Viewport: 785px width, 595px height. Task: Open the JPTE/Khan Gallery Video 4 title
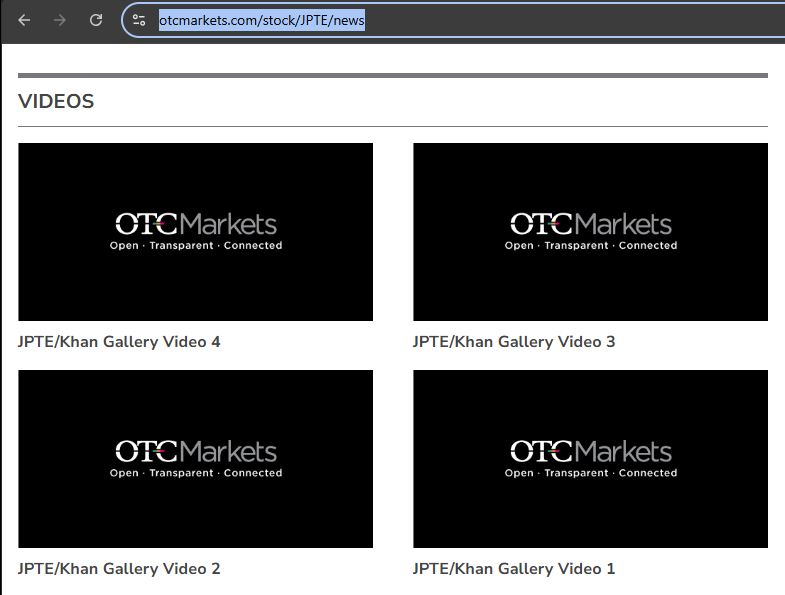coord(119,342)
